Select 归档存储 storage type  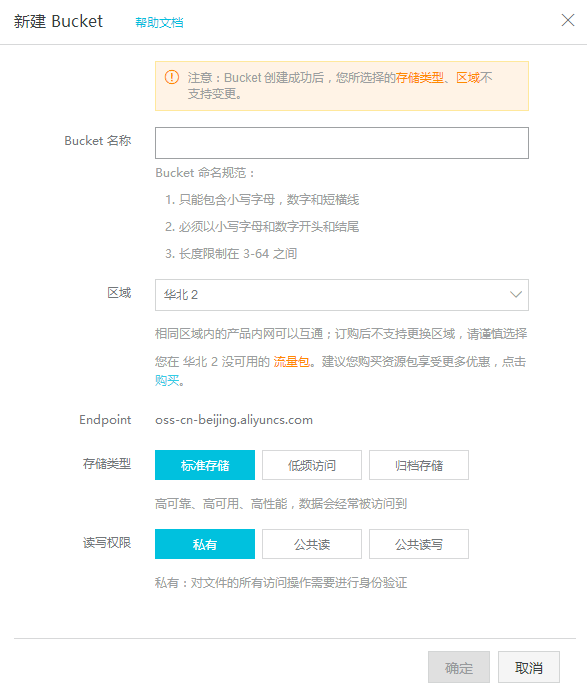coord(419,465)
